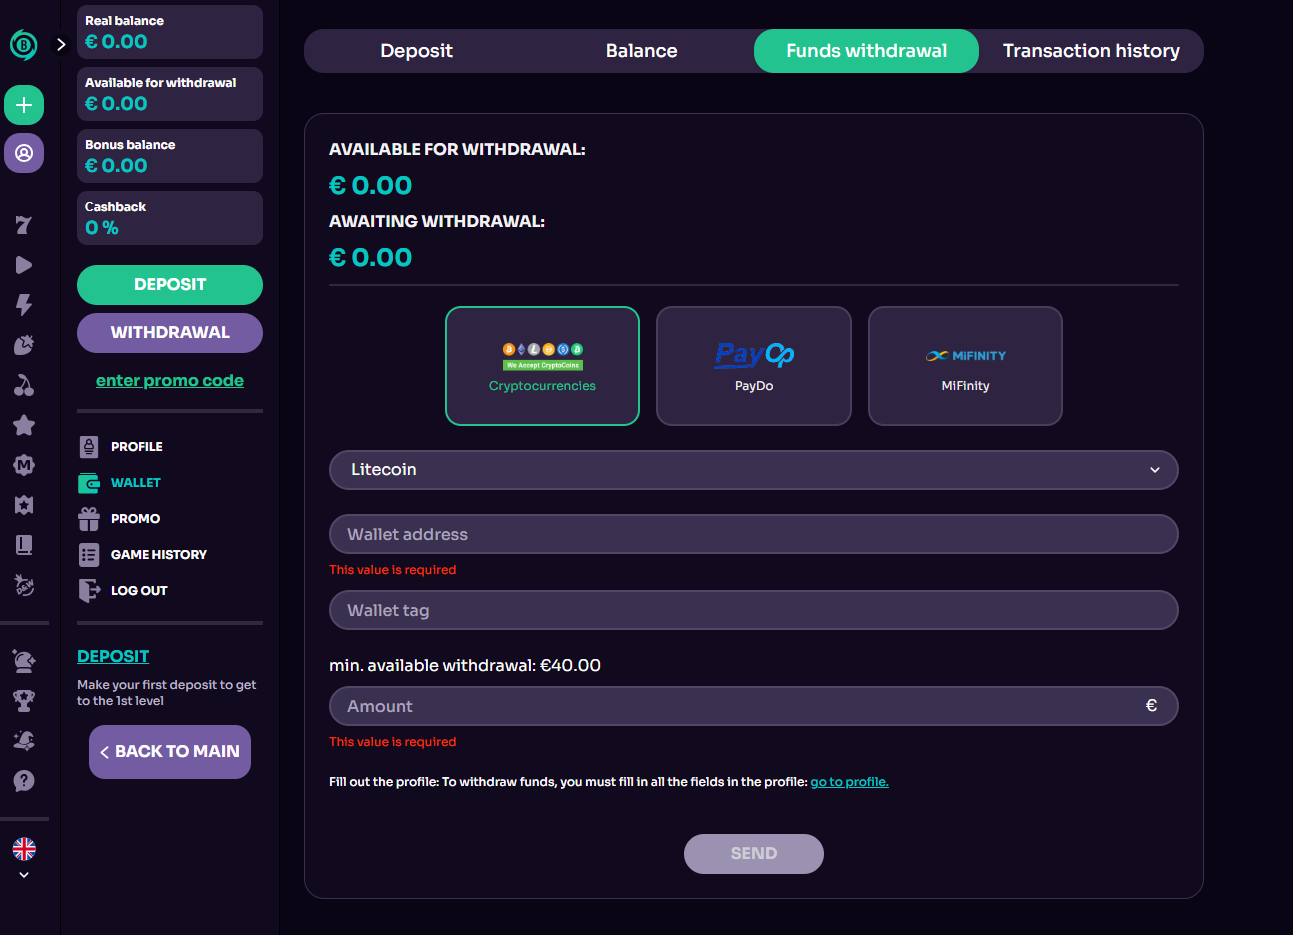Screen dimensions: 1293x935
Task: Open the Deposit tab
Action: coord(416,51)
